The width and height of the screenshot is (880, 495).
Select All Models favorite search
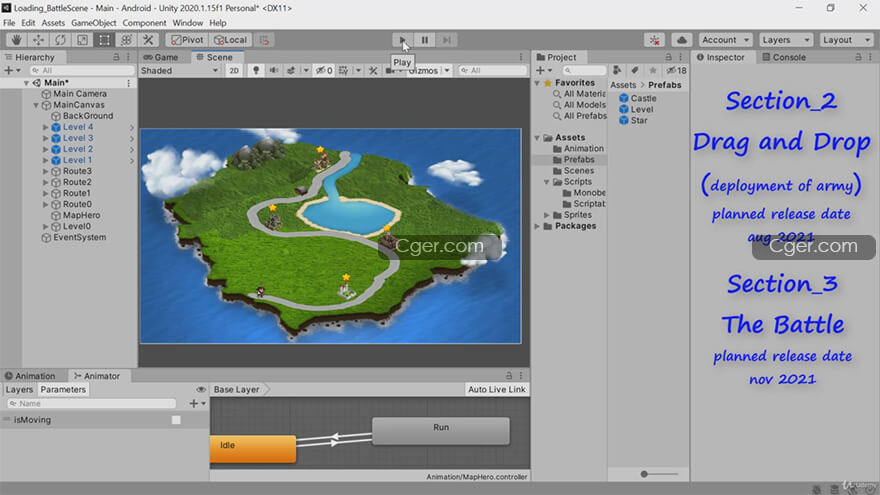click(579, 105)
